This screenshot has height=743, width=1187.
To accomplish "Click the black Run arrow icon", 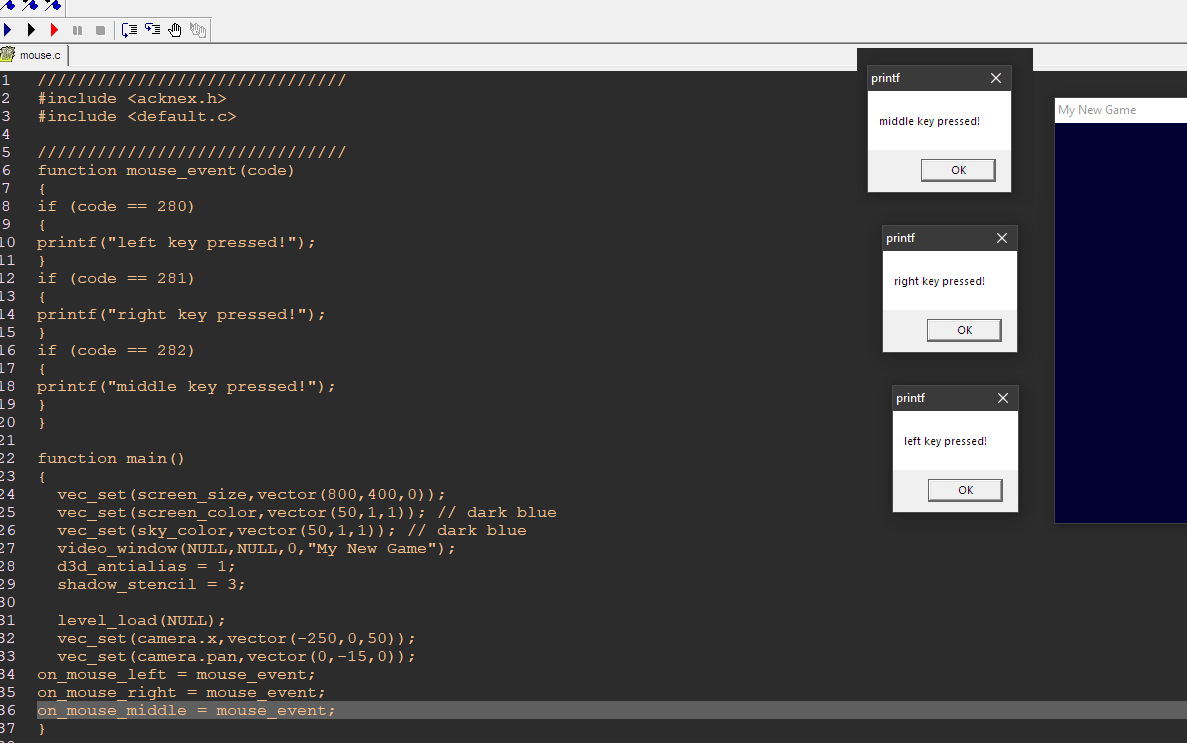I will pyautogui.click(x=31, y=30).
